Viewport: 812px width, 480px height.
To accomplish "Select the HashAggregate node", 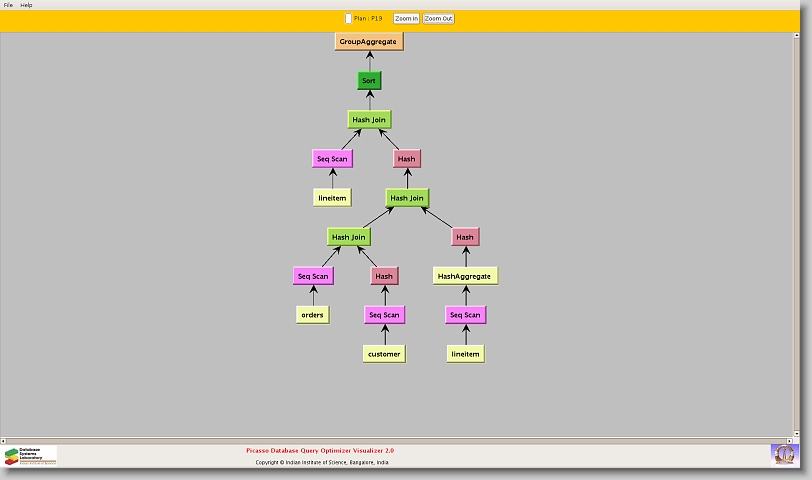I will [465, 276].
